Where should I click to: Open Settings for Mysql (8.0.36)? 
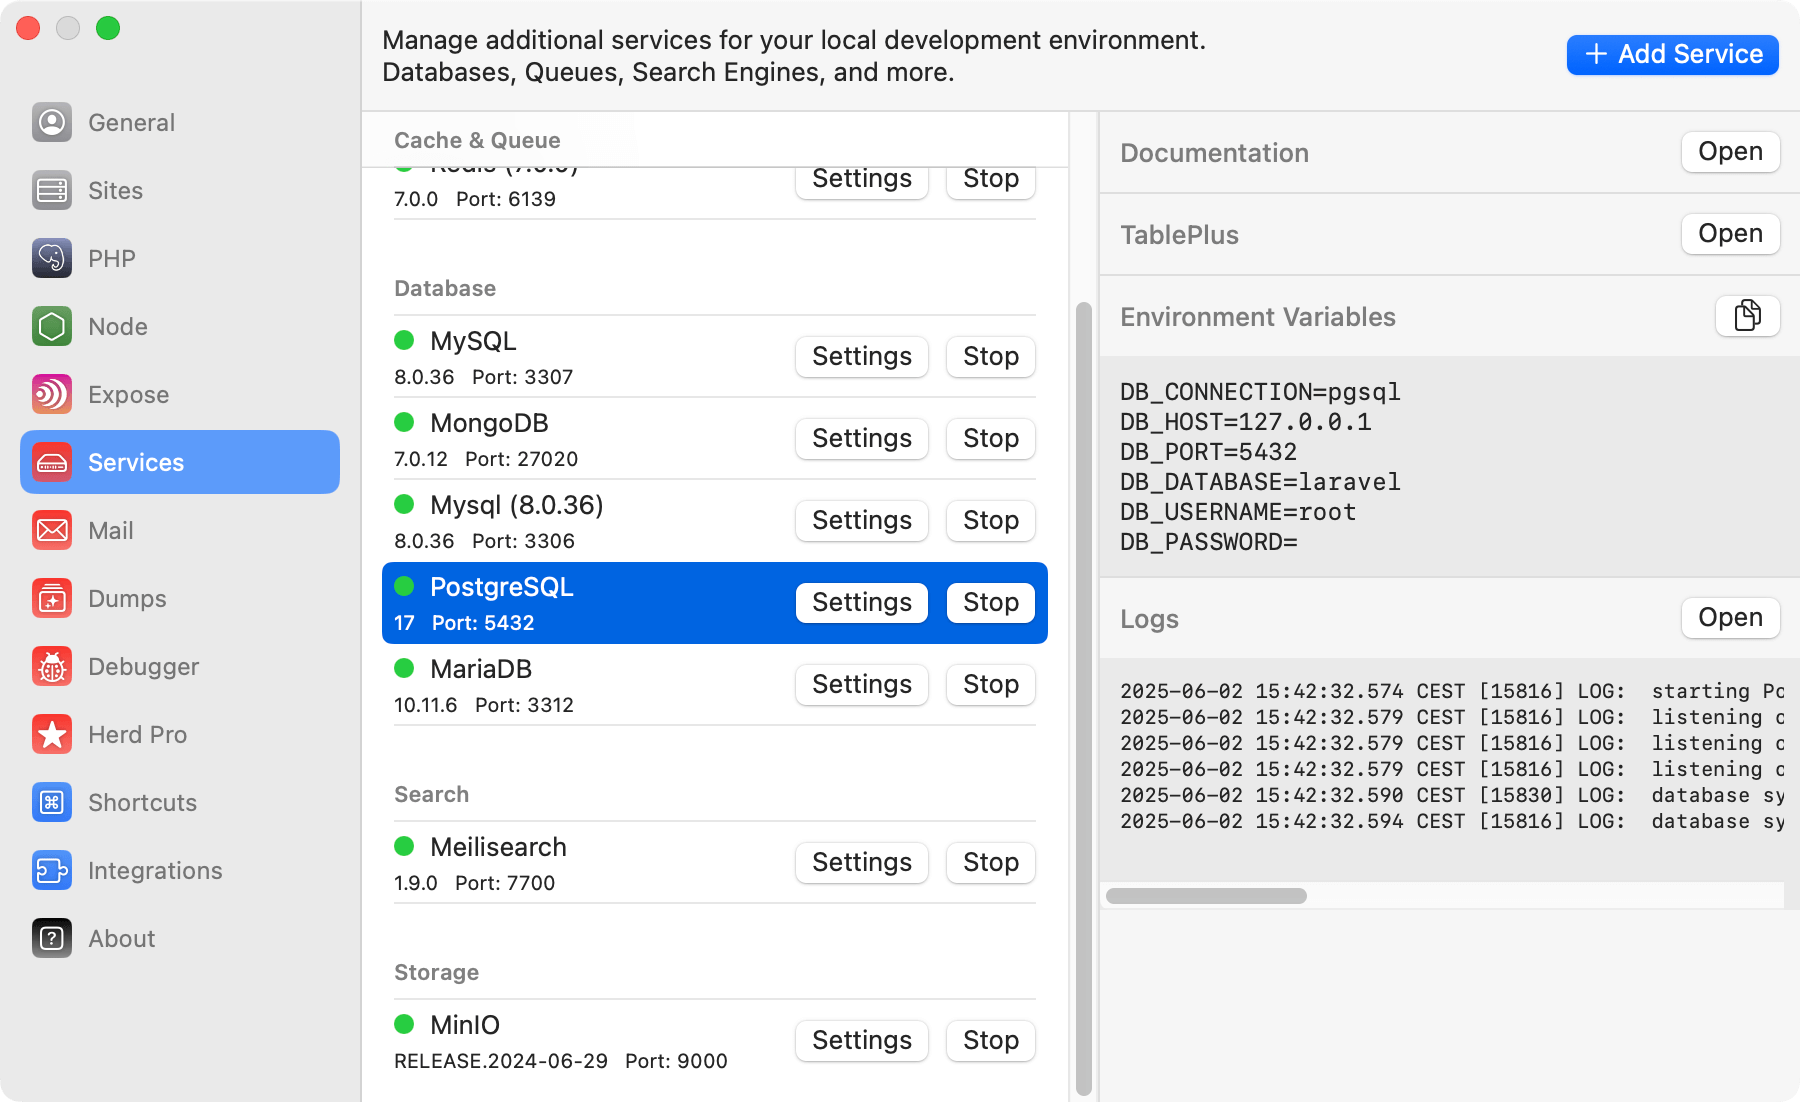coord(861,520)
